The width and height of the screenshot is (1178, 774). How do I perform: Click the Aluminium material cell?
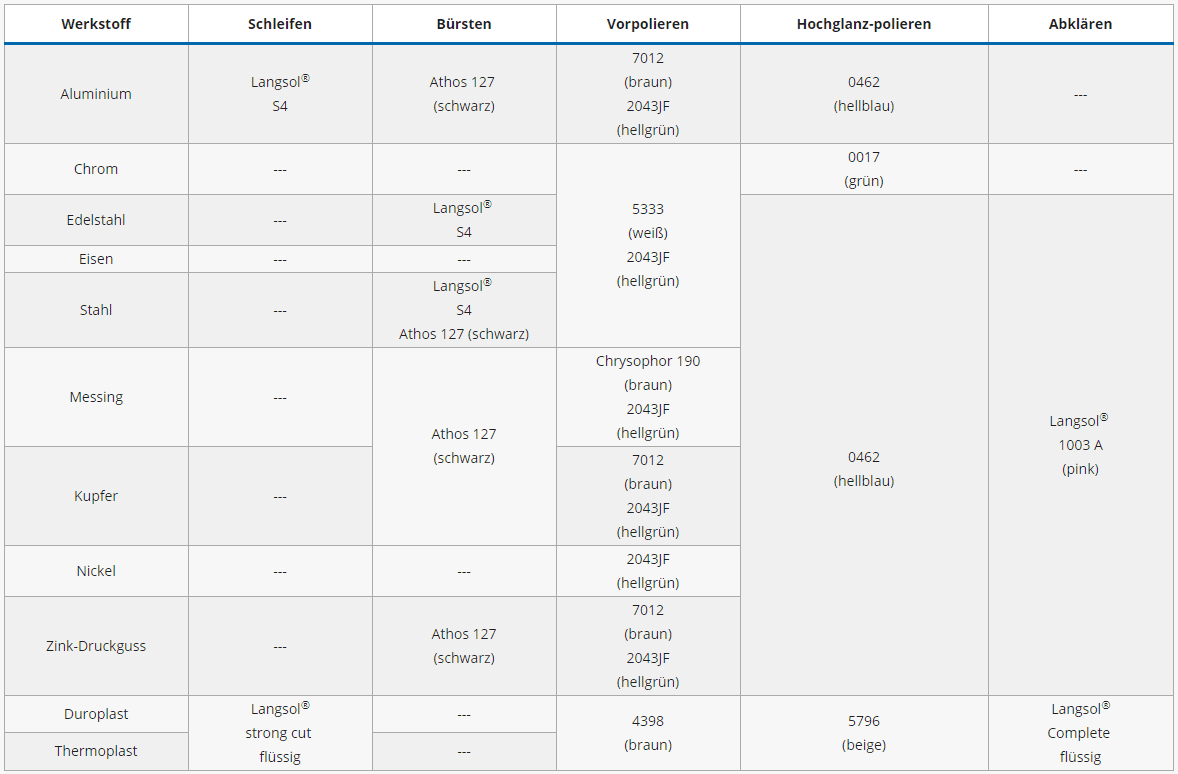[96, 94]
